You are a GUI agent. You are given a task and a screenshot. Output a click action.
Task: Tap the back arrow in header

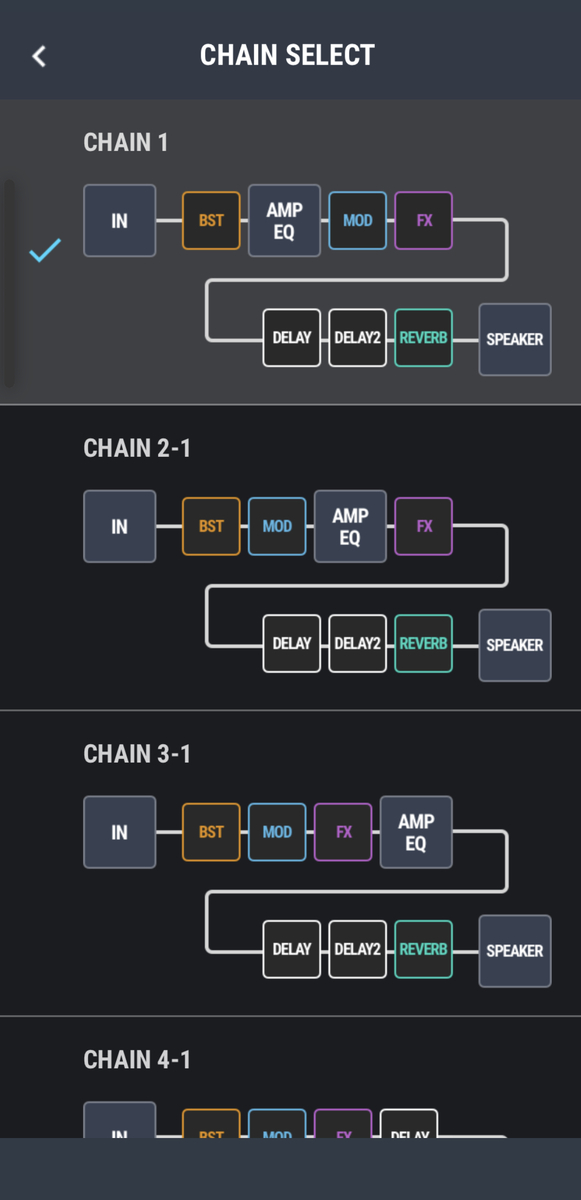(39, 56)
